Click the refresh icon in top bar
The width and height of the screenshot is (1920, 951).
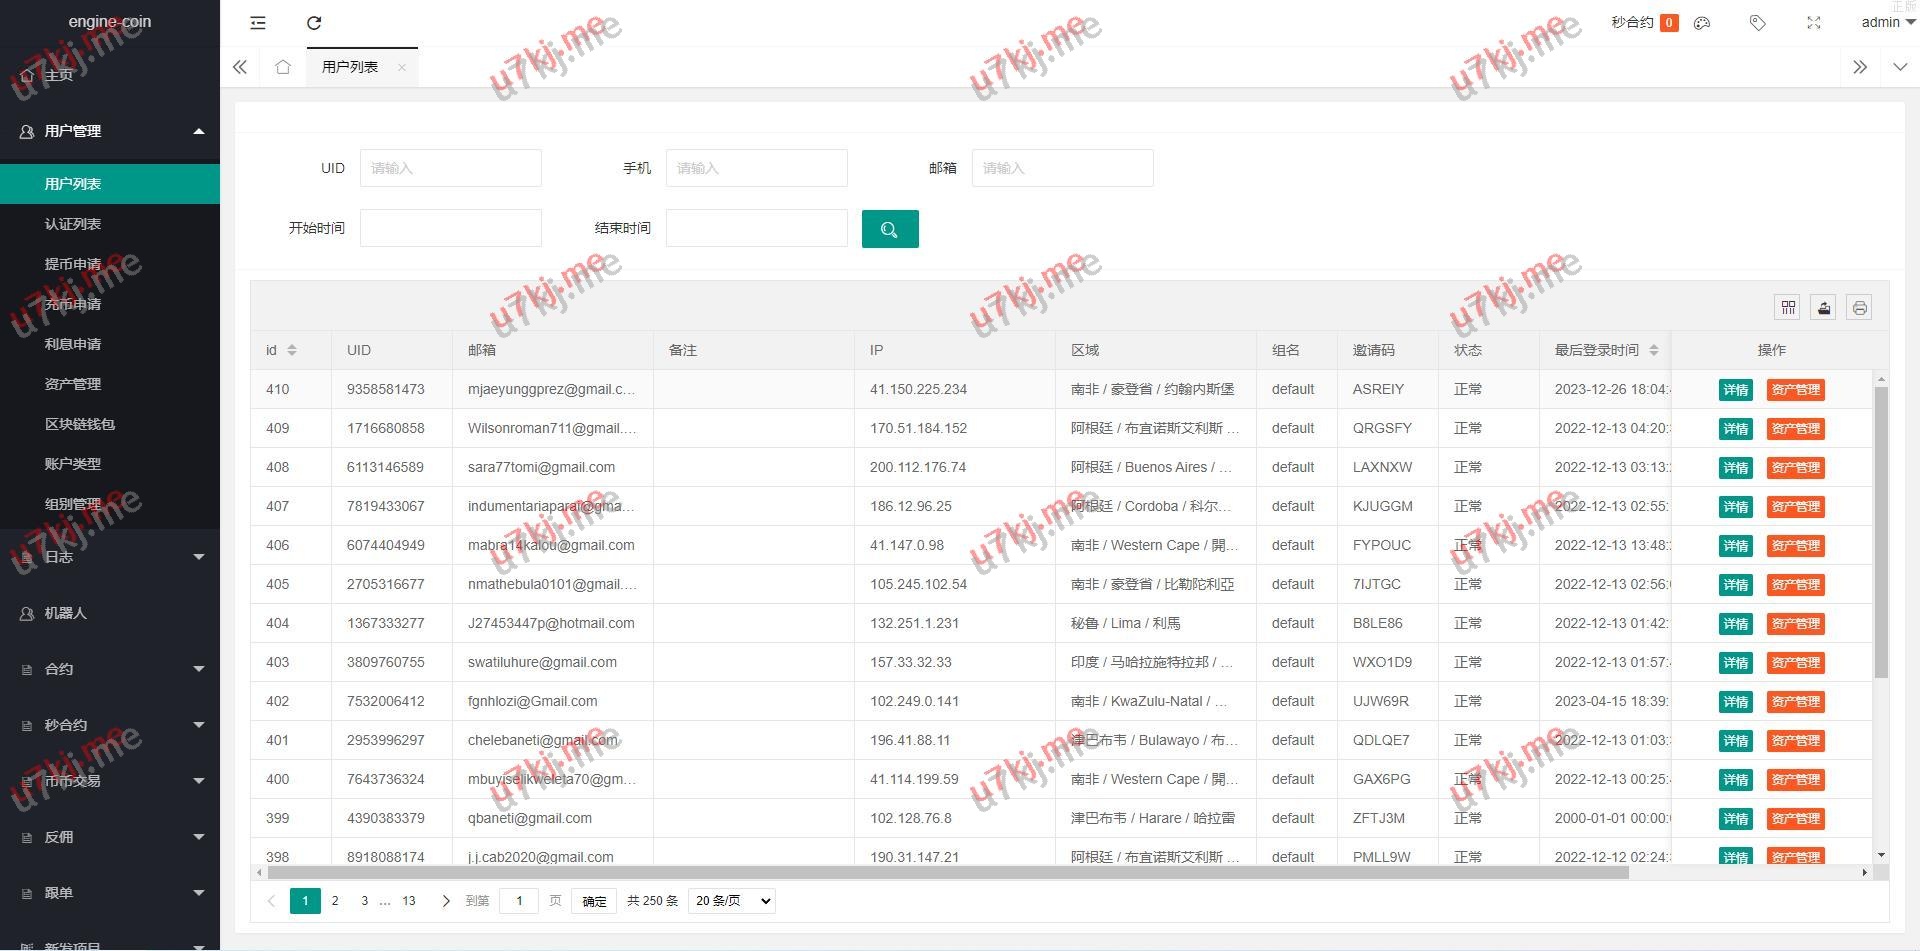[314, 23]
